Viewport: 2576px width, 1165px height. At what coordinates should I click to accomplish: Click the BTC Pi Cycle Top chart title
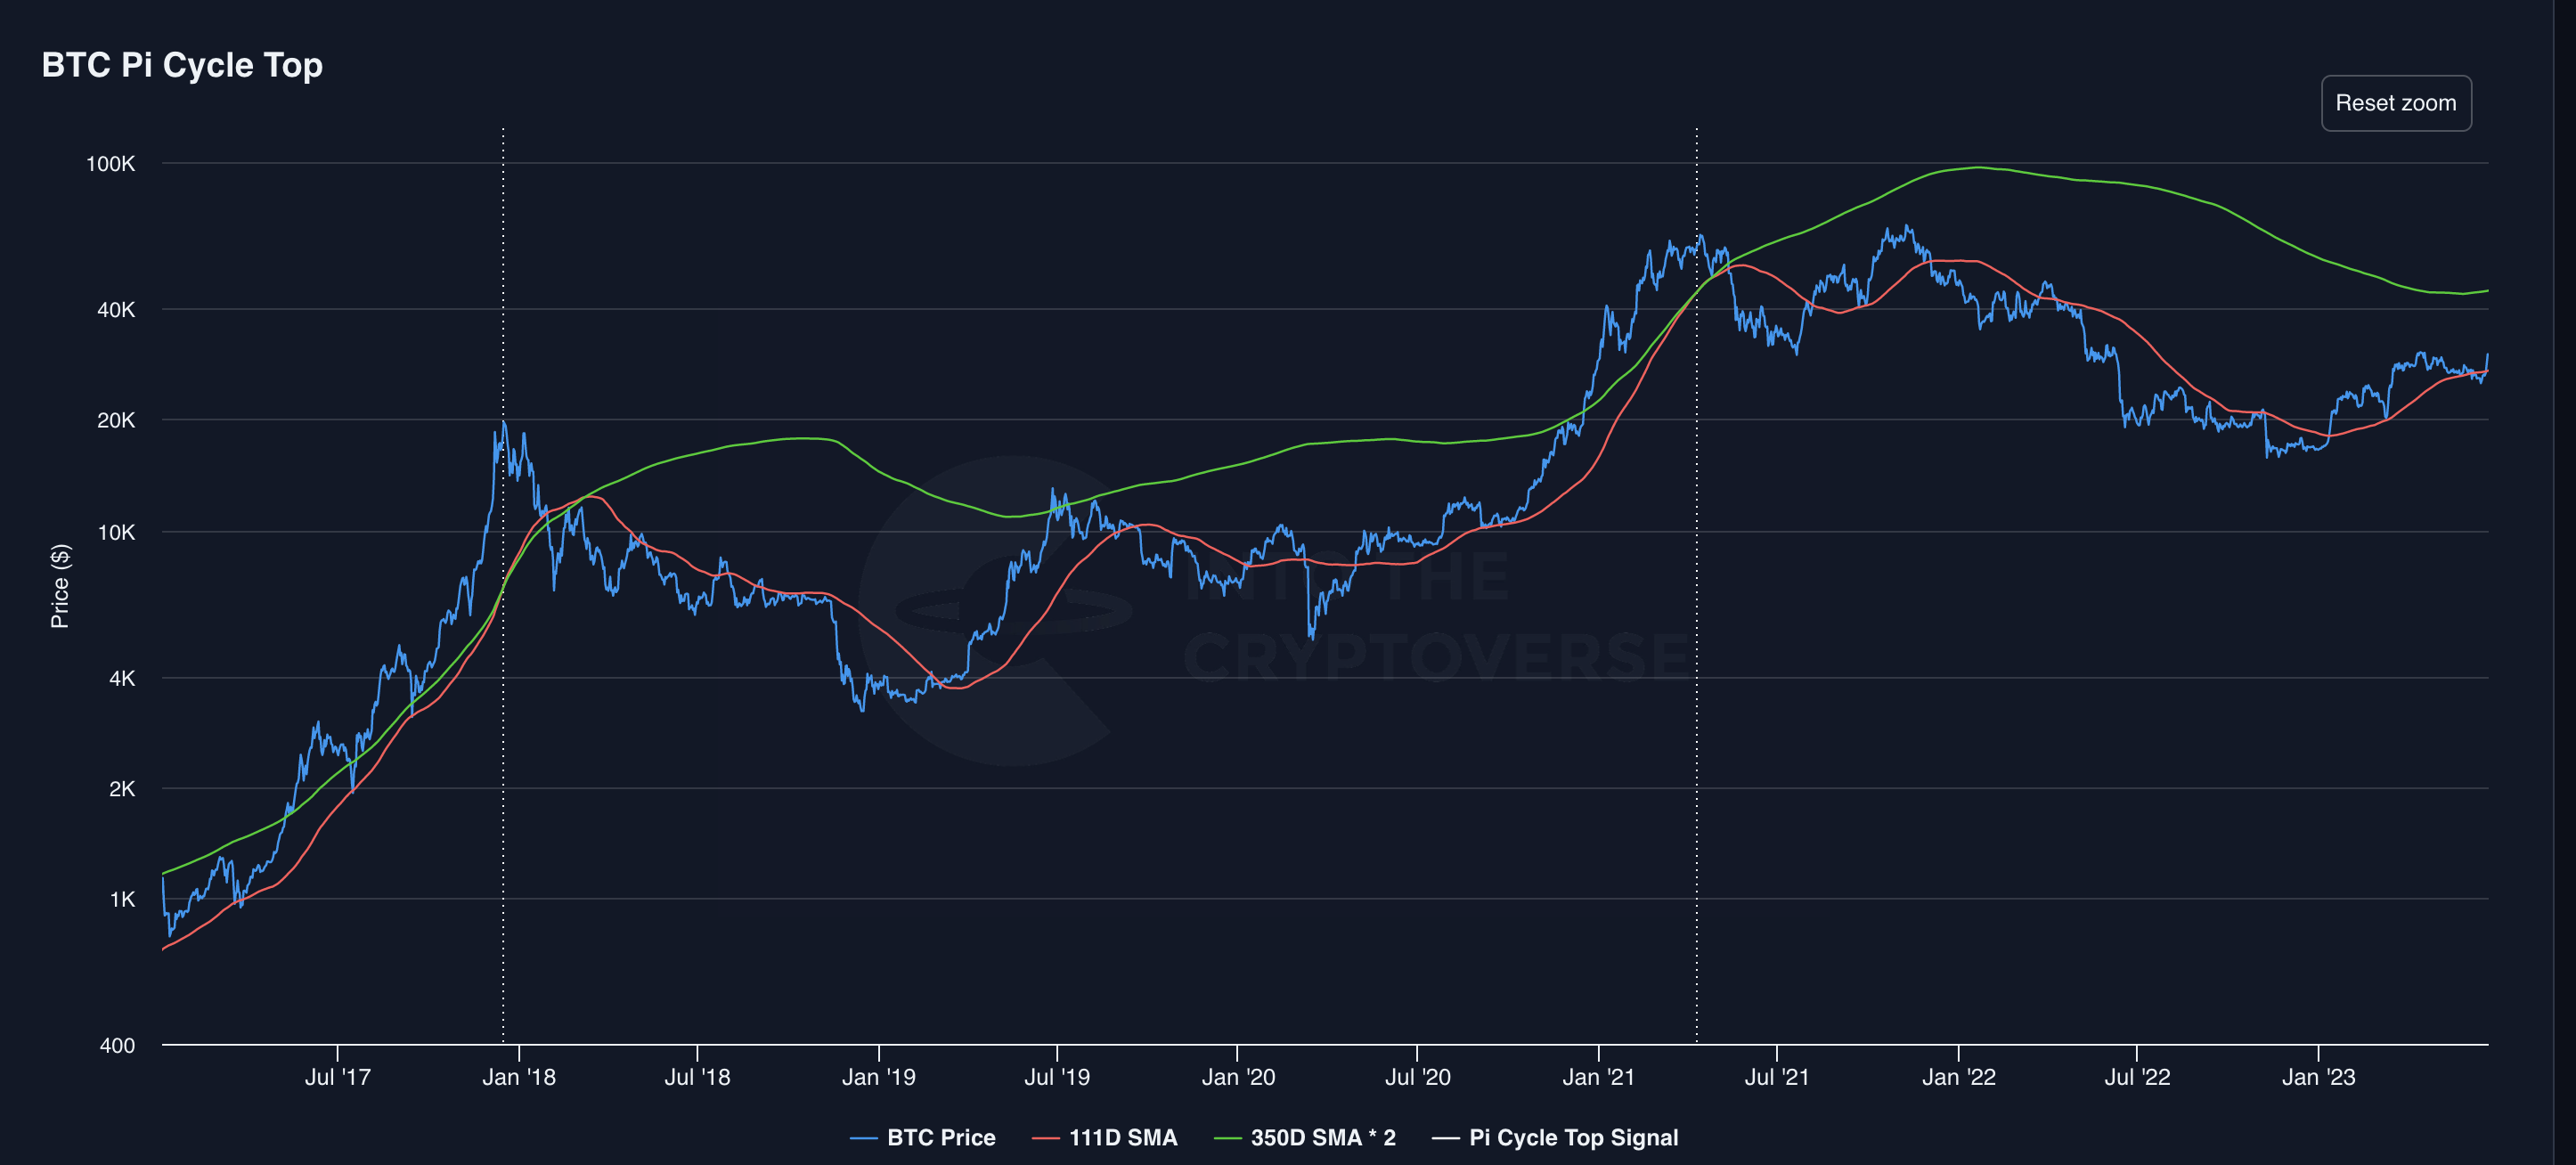(x=182, y=65)
